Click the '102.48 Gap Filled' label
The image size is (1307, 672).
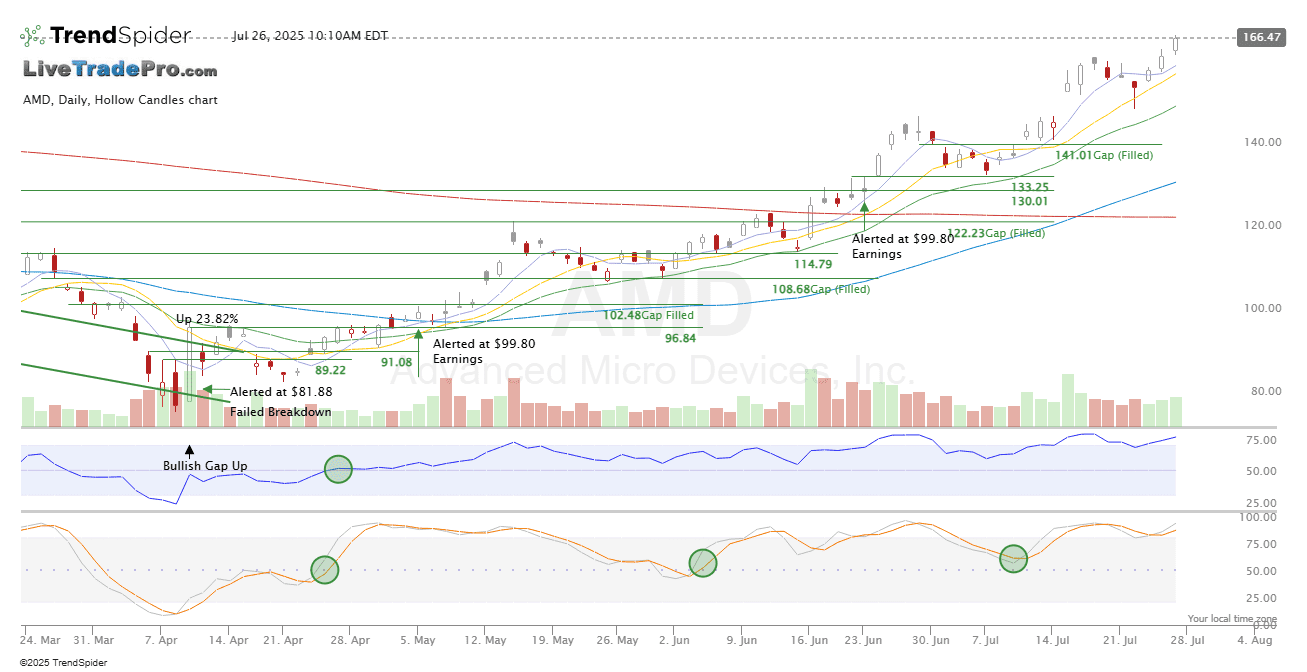point(648,315)
